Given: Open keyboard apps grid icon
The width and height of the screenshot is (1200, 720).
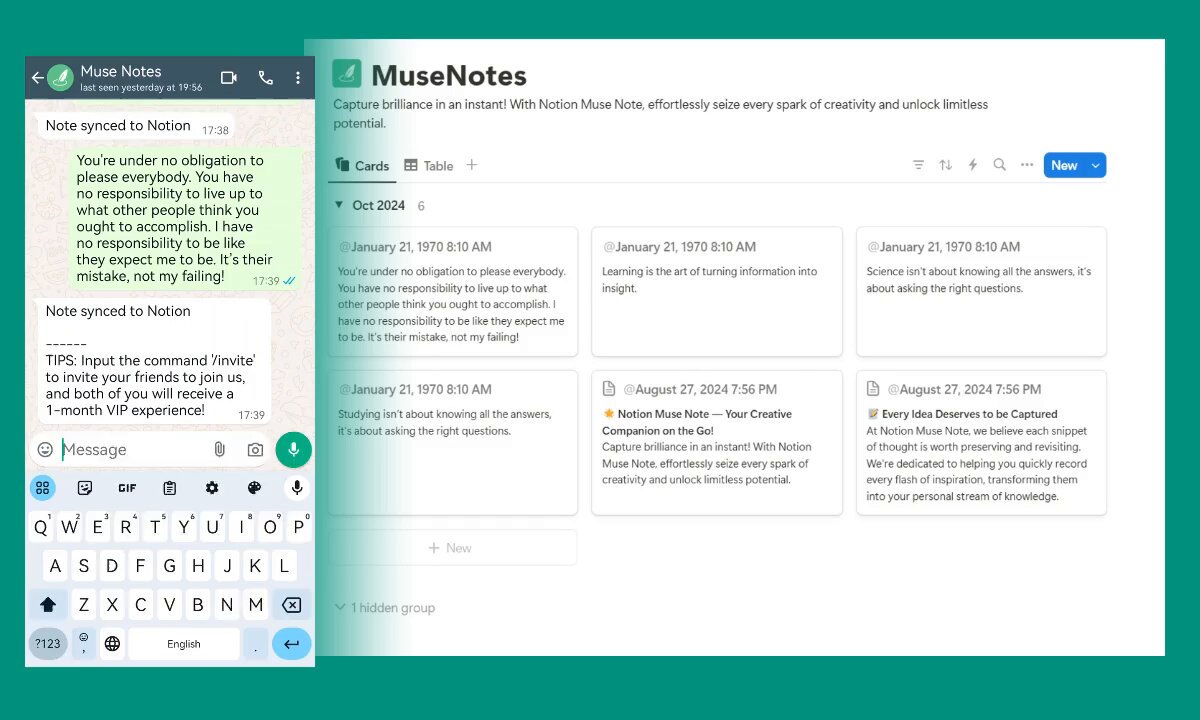Looking at the screenshot, I should pyautogui.click(x=42, y=488).
